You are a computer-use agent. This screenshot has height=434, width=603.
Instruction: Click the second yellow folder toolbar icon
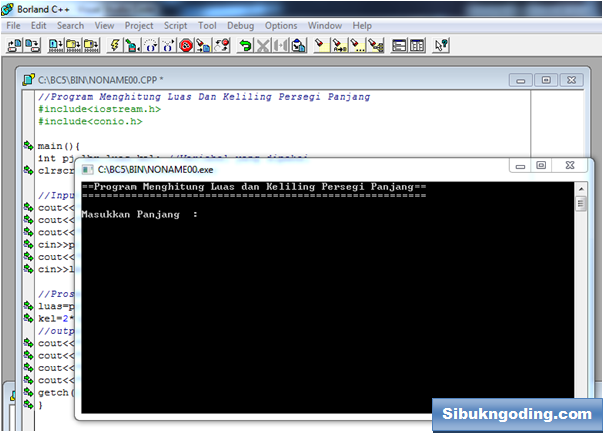[x=91, y=45]
